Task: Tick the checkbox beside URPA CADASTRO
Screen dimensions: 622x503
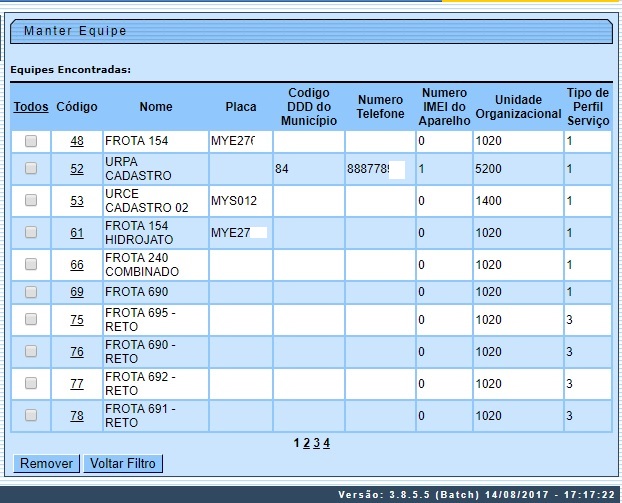Action: 31,168
